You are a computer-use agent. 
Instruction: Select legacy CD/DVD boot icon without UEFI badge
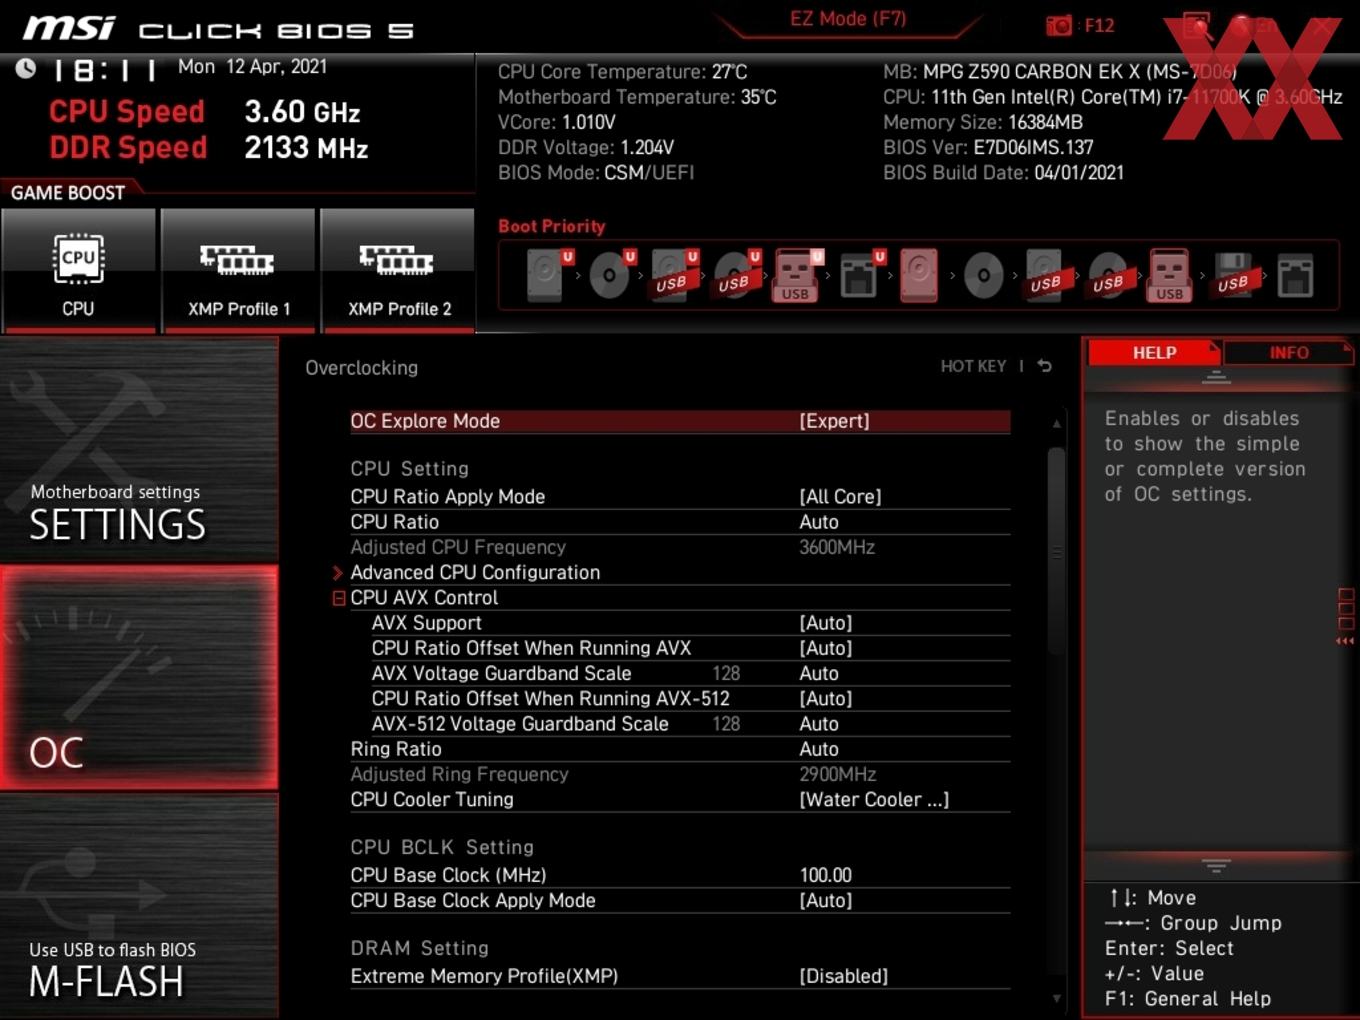click(x=983, y=275)
